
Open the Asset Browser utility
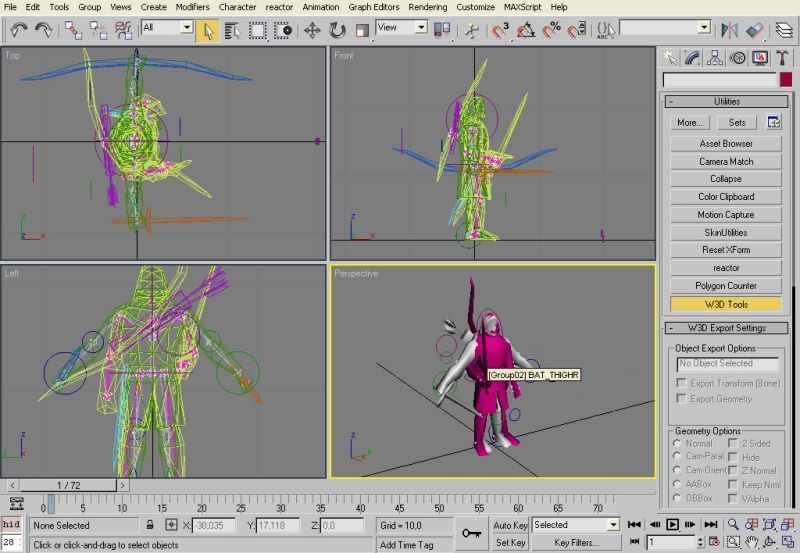726,144
